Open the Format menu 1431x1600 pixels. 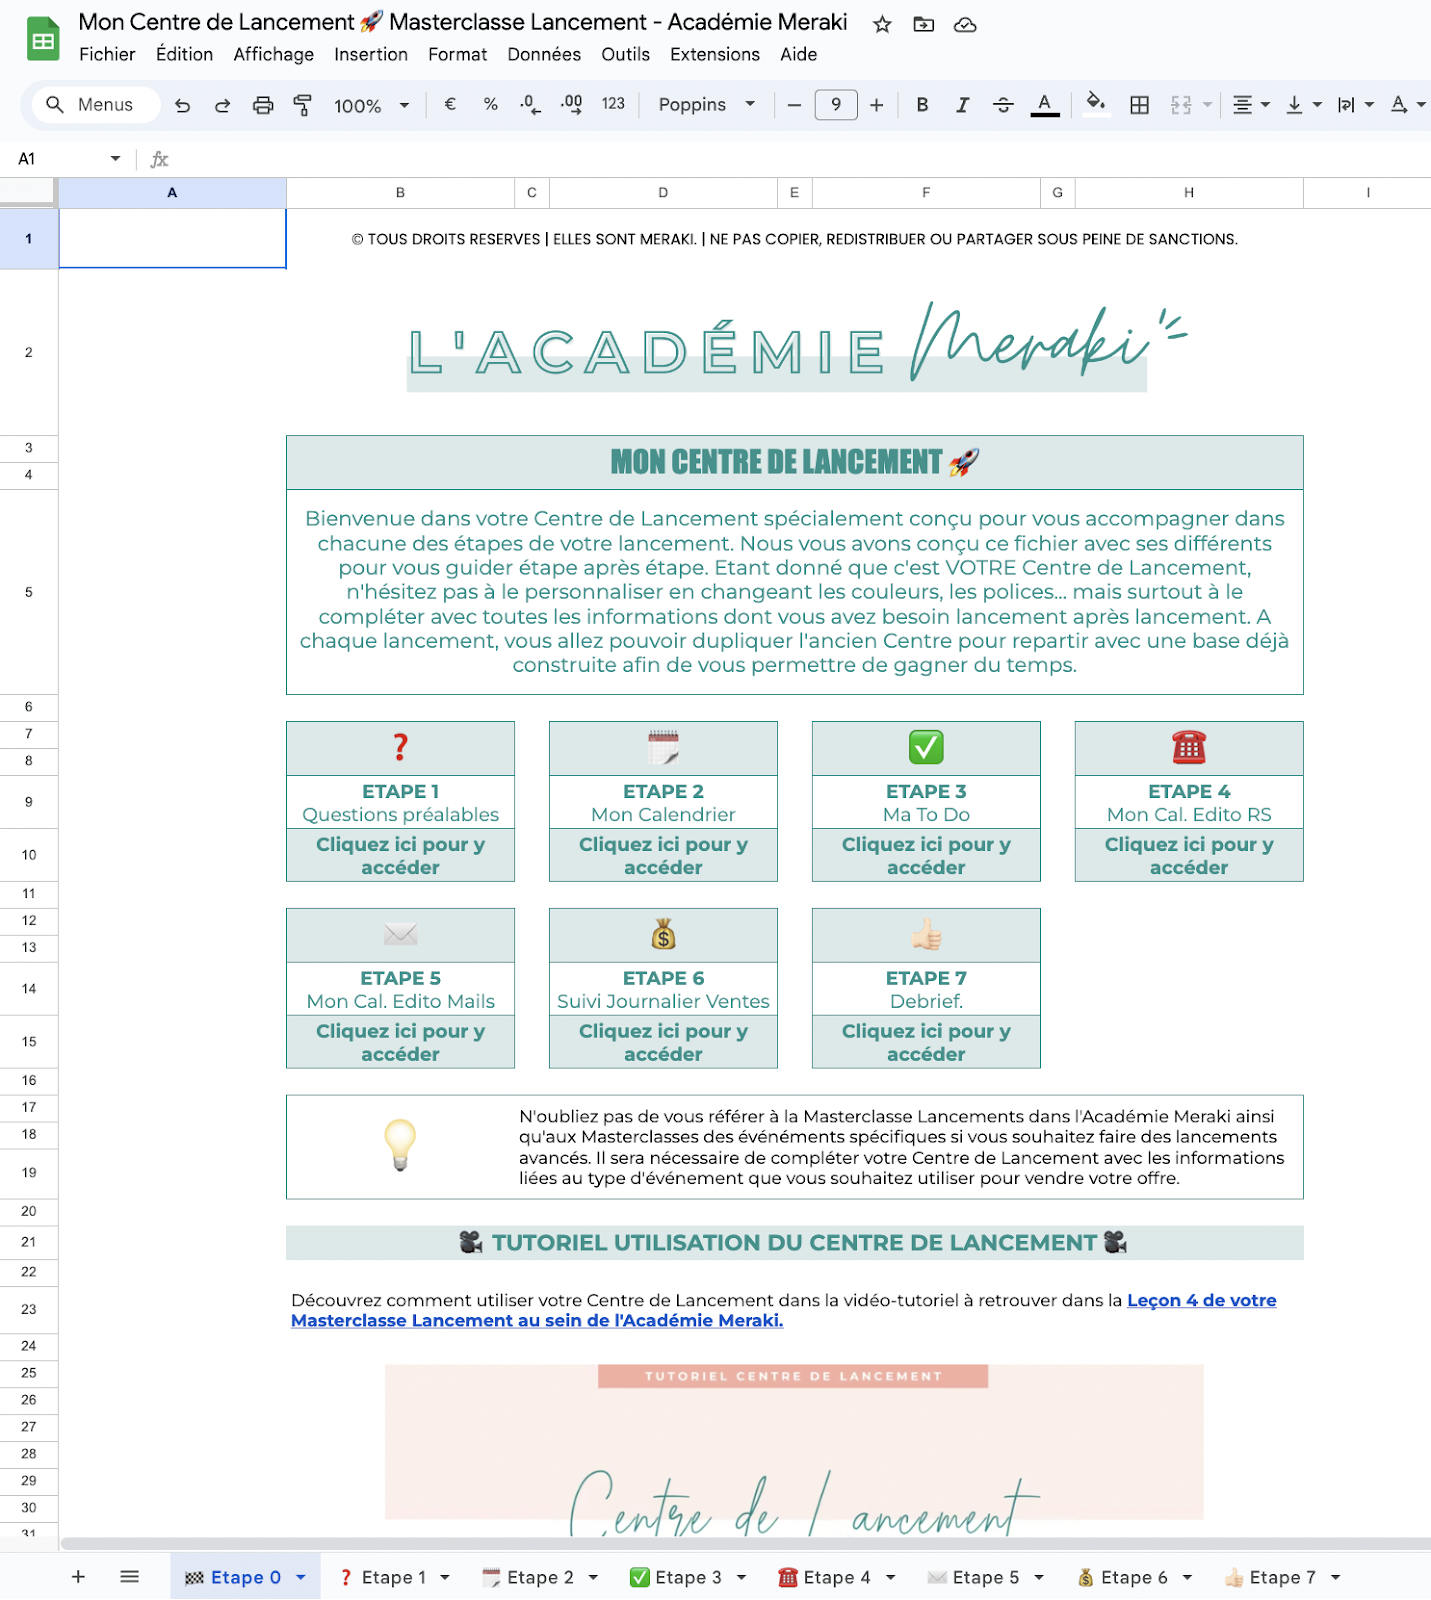pyautogui.click(x=458, y=54)
